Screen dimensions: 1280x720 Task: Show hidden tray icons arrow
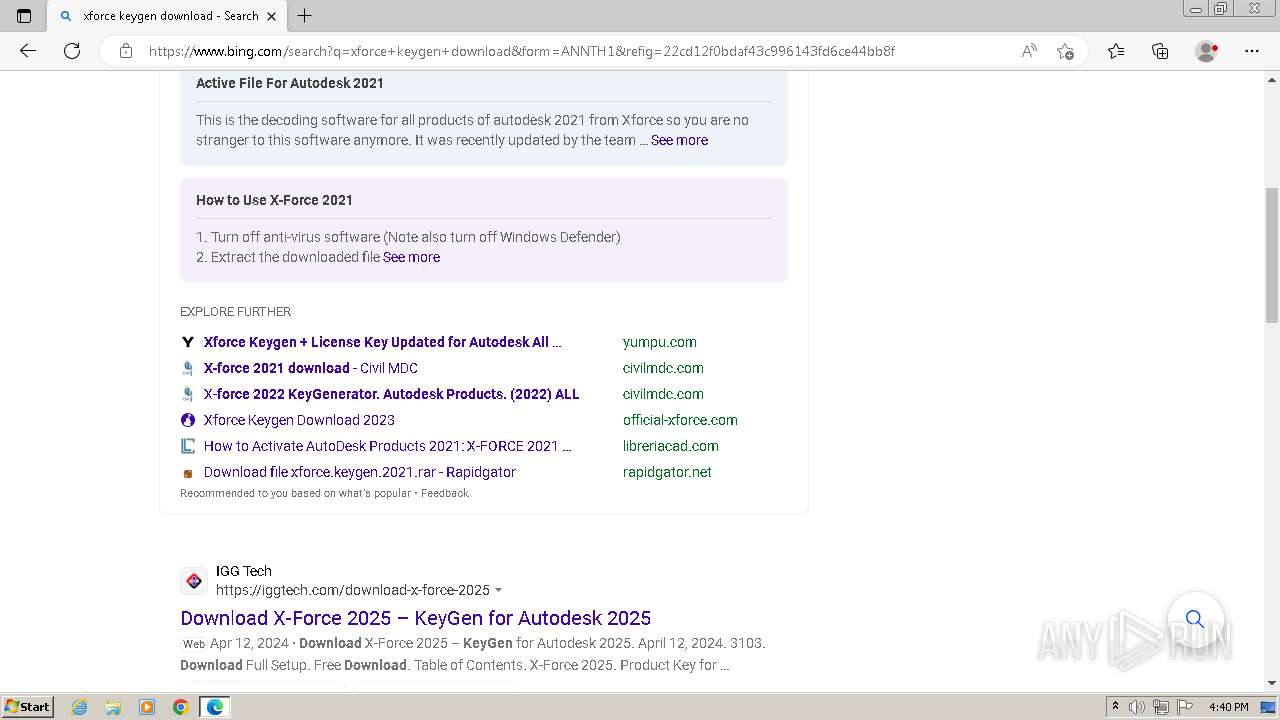click(x=1115, y=707)
